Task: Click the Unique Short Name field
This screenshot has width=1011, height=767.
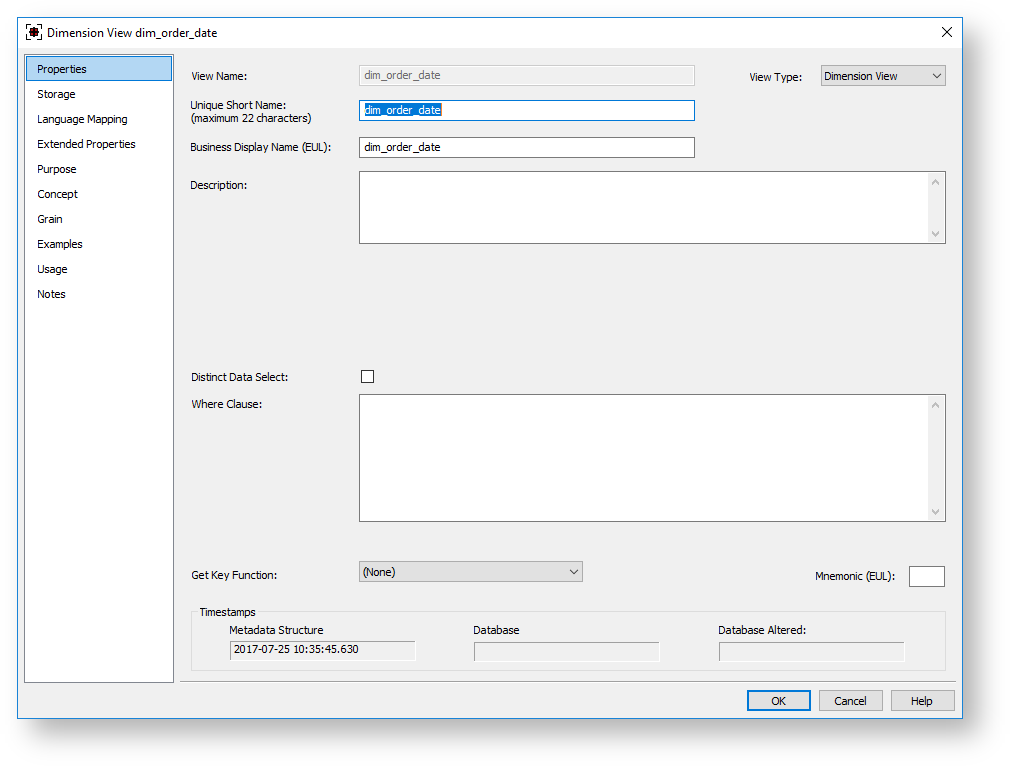Action: click(526, 110)
